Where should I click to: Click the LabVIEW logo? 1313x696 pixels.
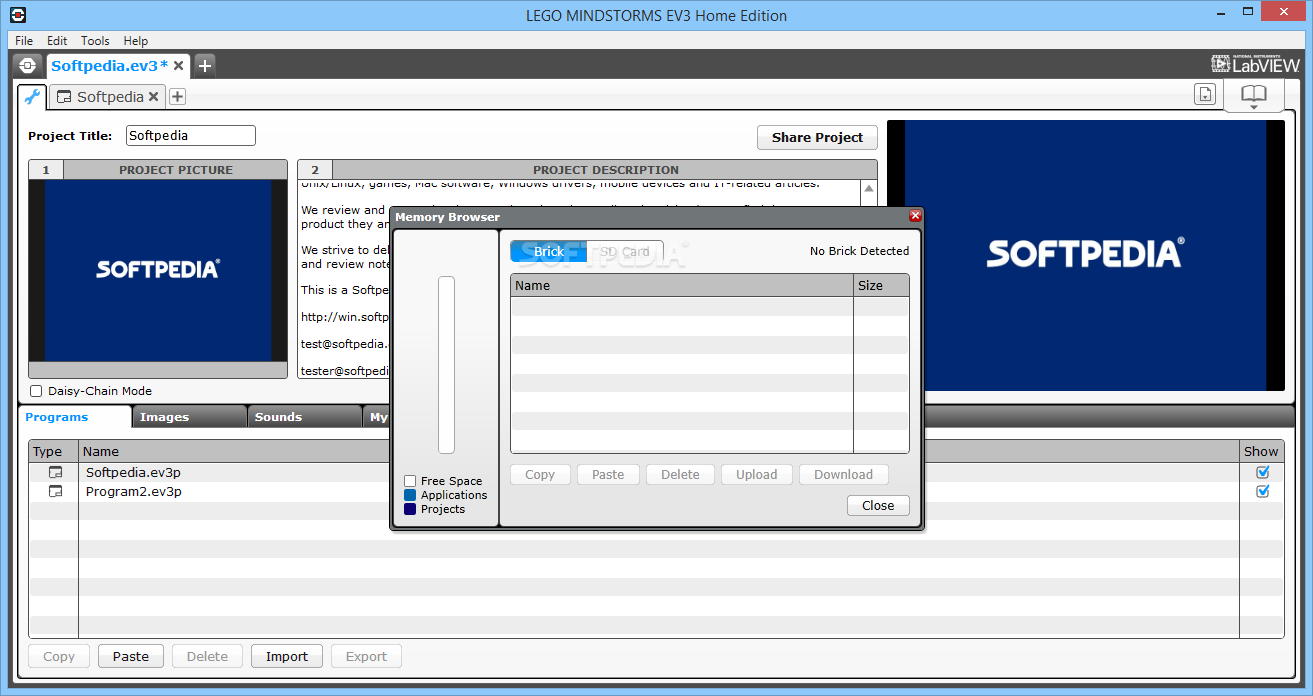(1255, 64)
